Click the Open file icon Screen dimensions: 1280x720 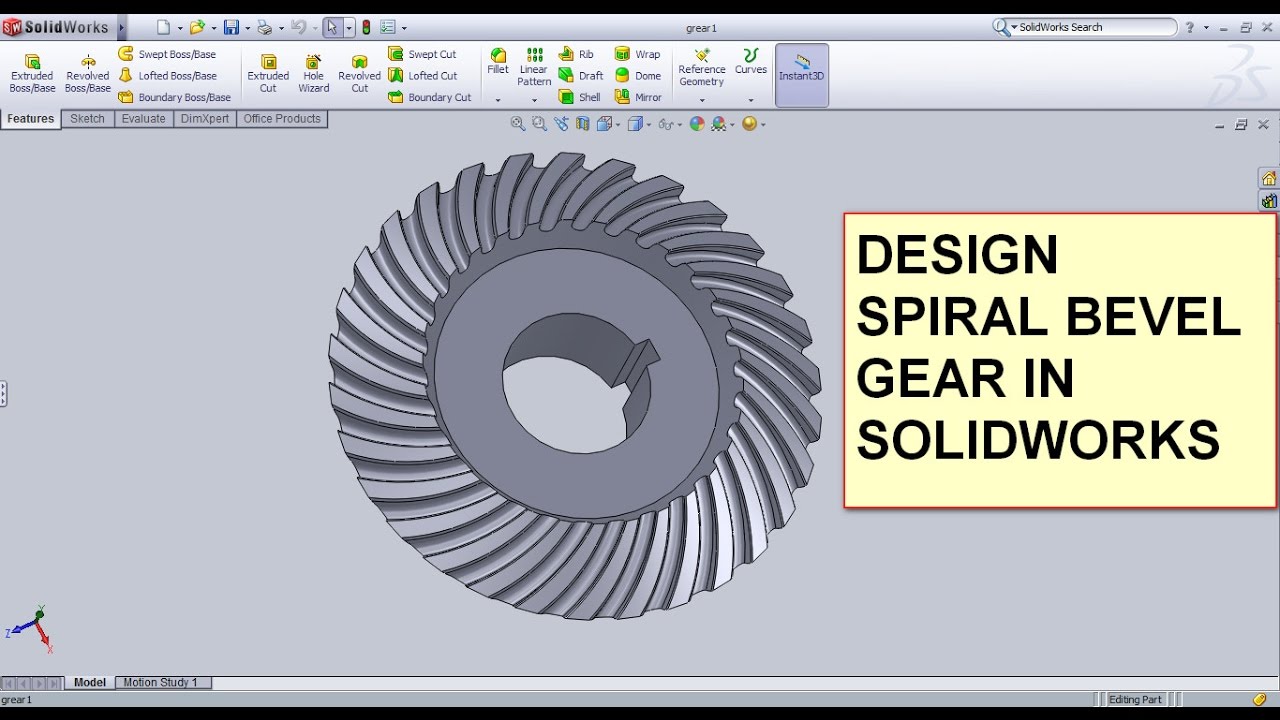(x=197, y=28)
